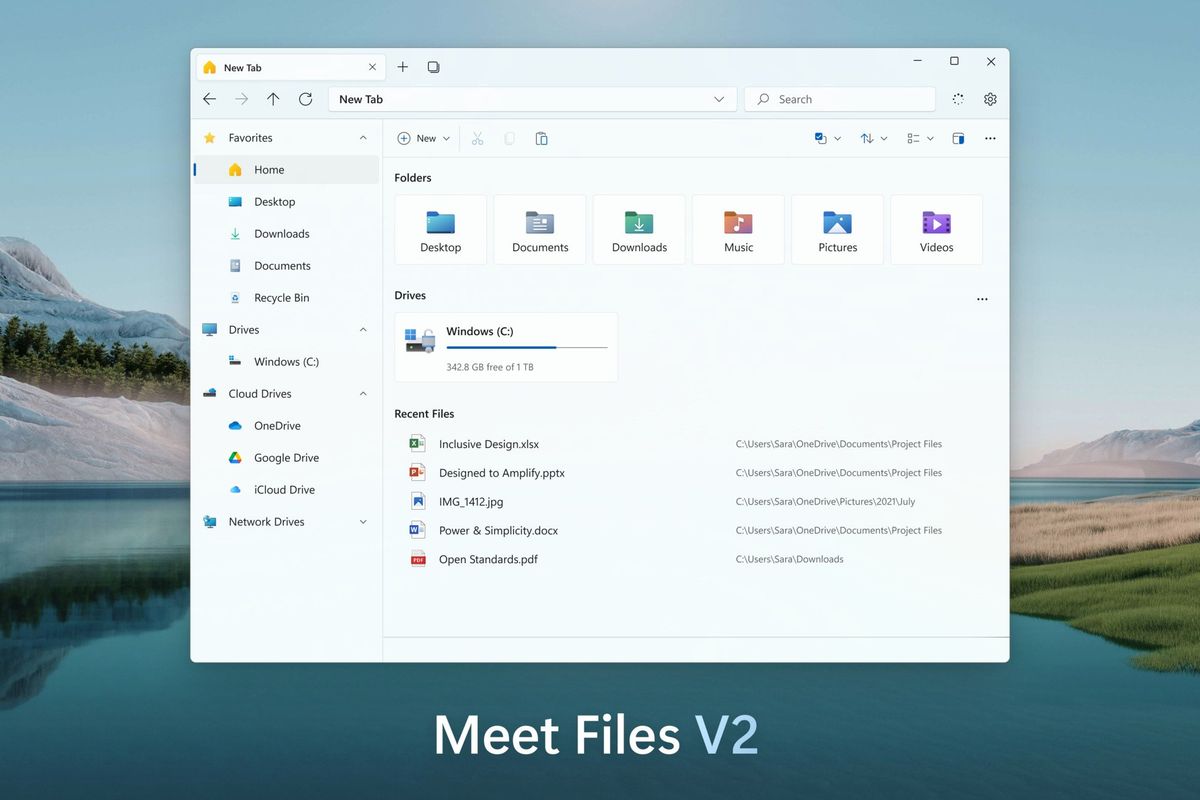Navigate up one folder level
Screen dimensions: 1200x800
[x=273, y=99]
